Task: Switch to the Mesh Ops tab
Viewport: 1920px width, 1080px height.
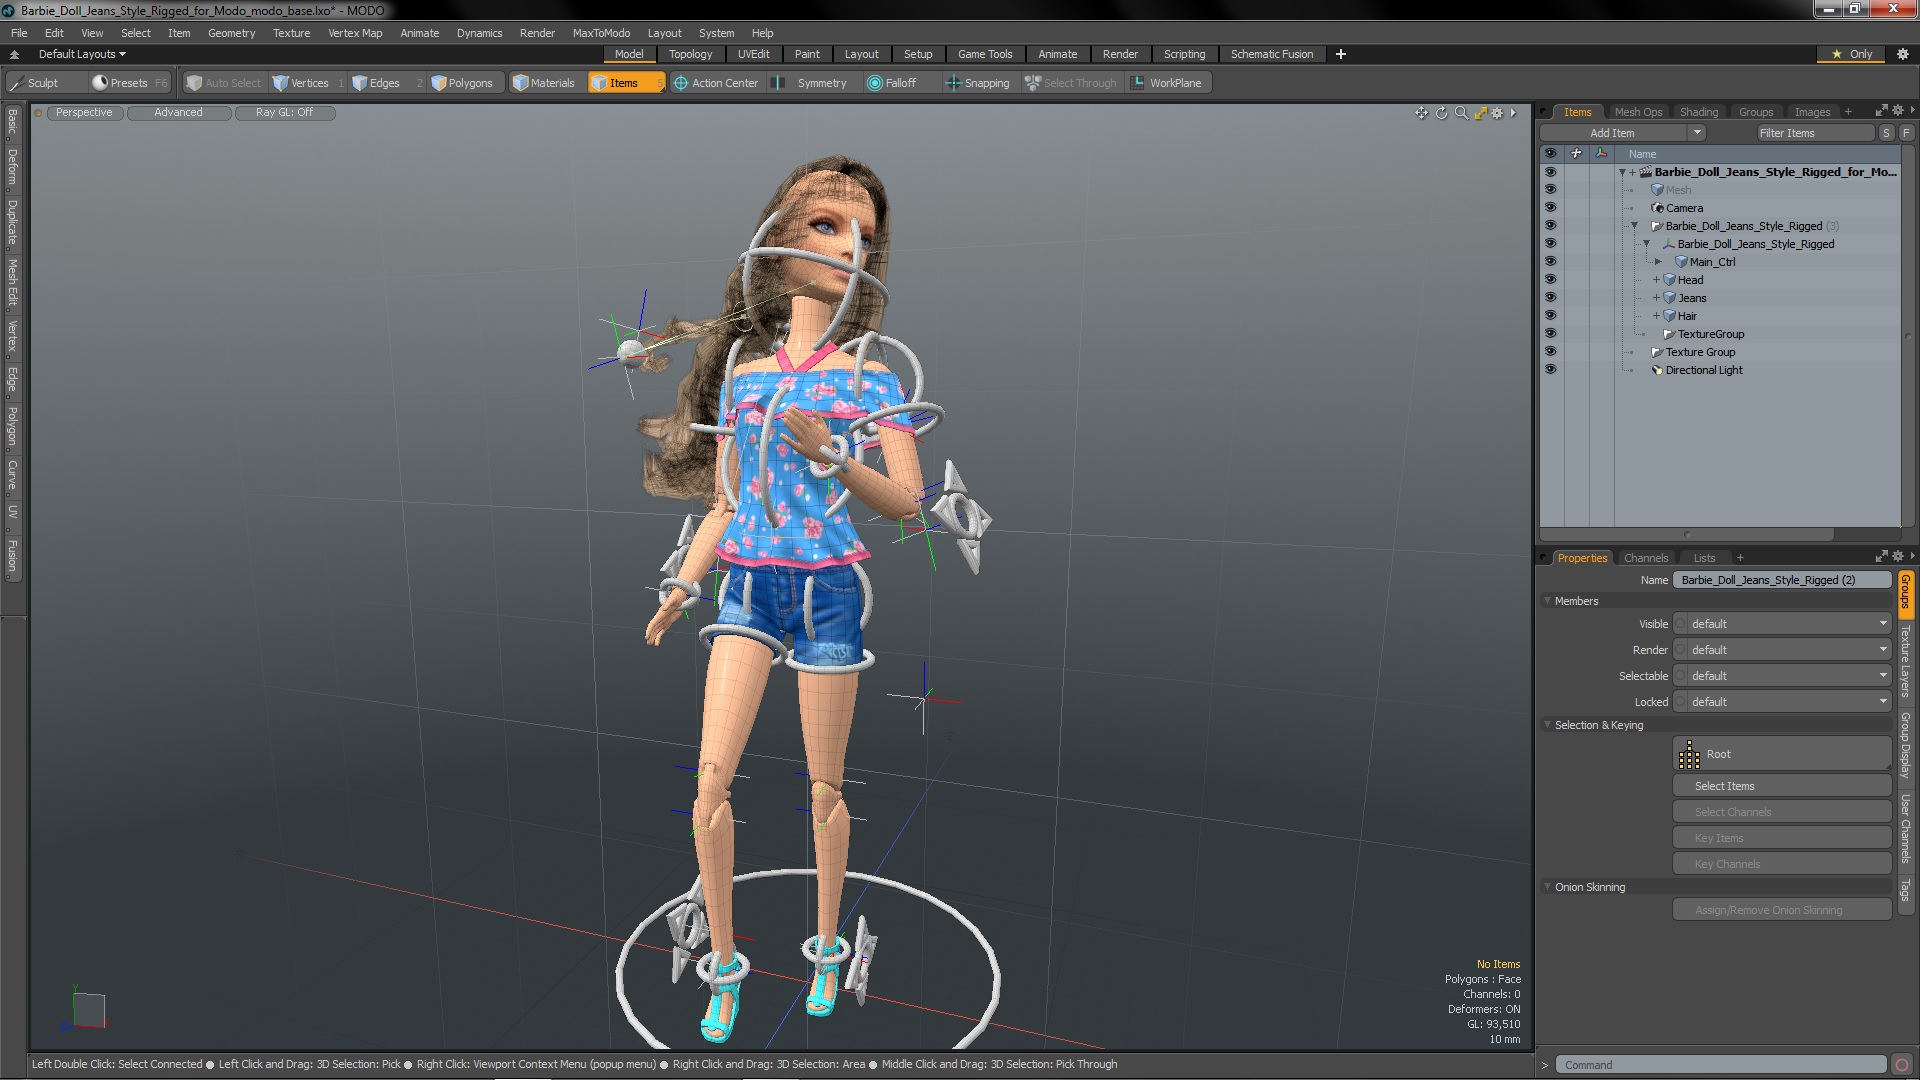Action: pos(1638,112)
